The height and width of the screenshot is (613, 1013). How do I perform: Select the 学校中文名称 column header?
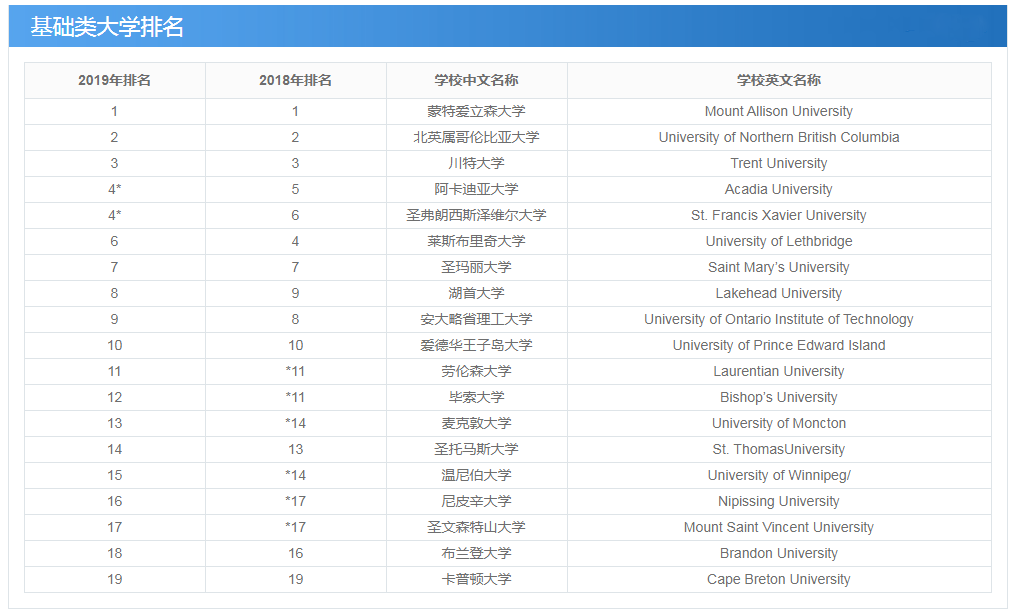(x=476, y=80)
